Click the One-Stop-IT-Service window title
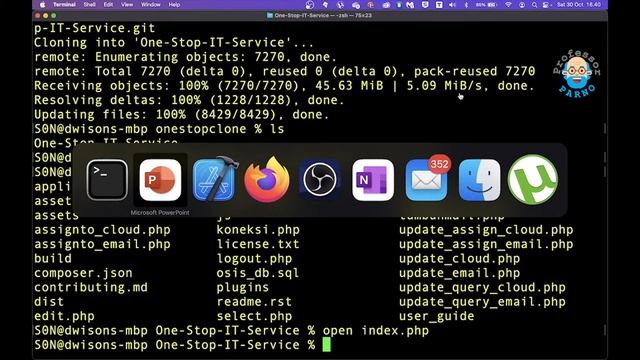The height and width of the screenshot is (360, 640). (320, 16)
